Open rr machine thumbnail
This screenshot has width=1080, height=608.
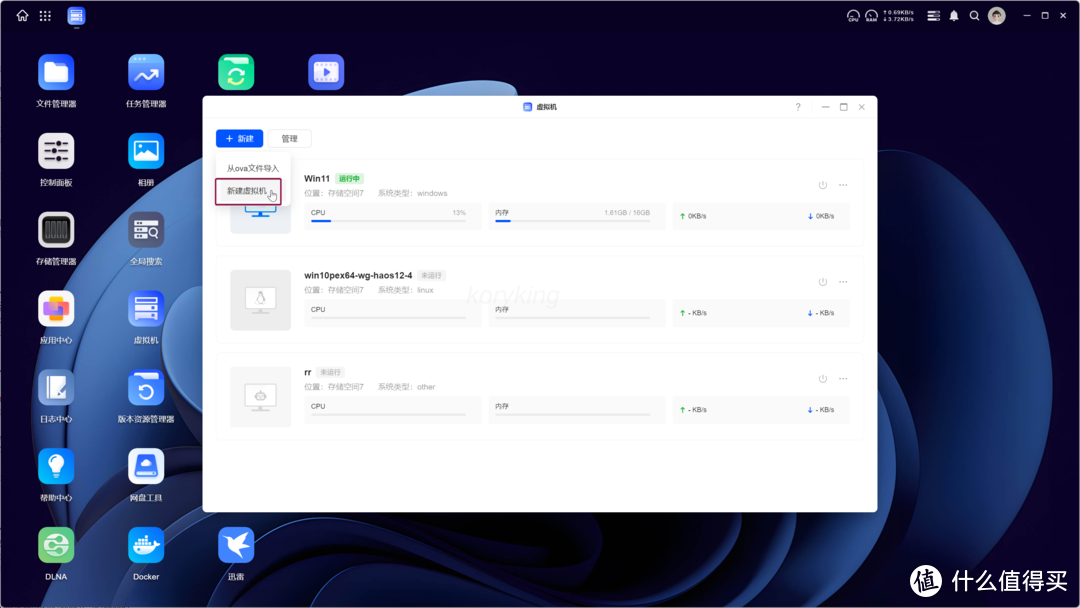260,397
